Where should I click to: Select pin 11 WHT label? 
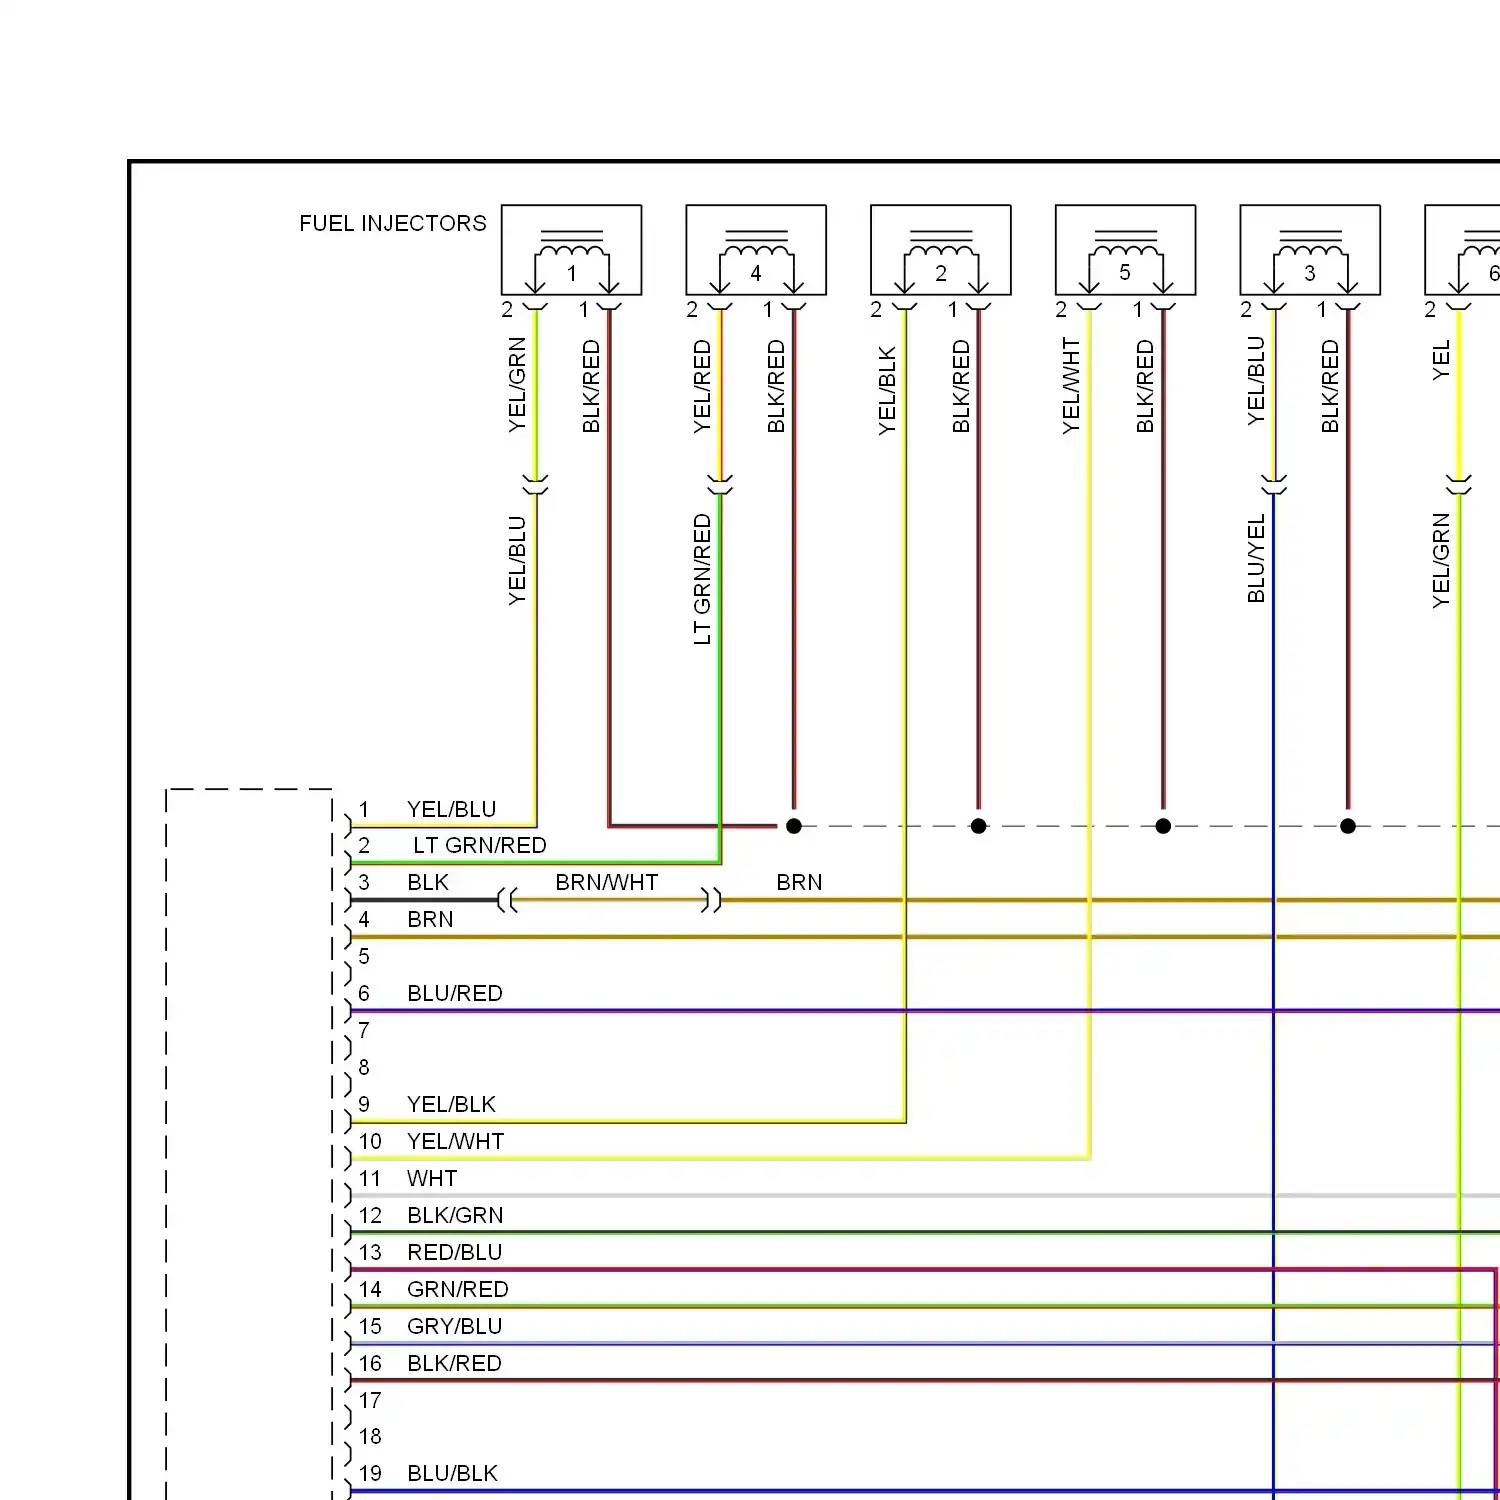432,1179
